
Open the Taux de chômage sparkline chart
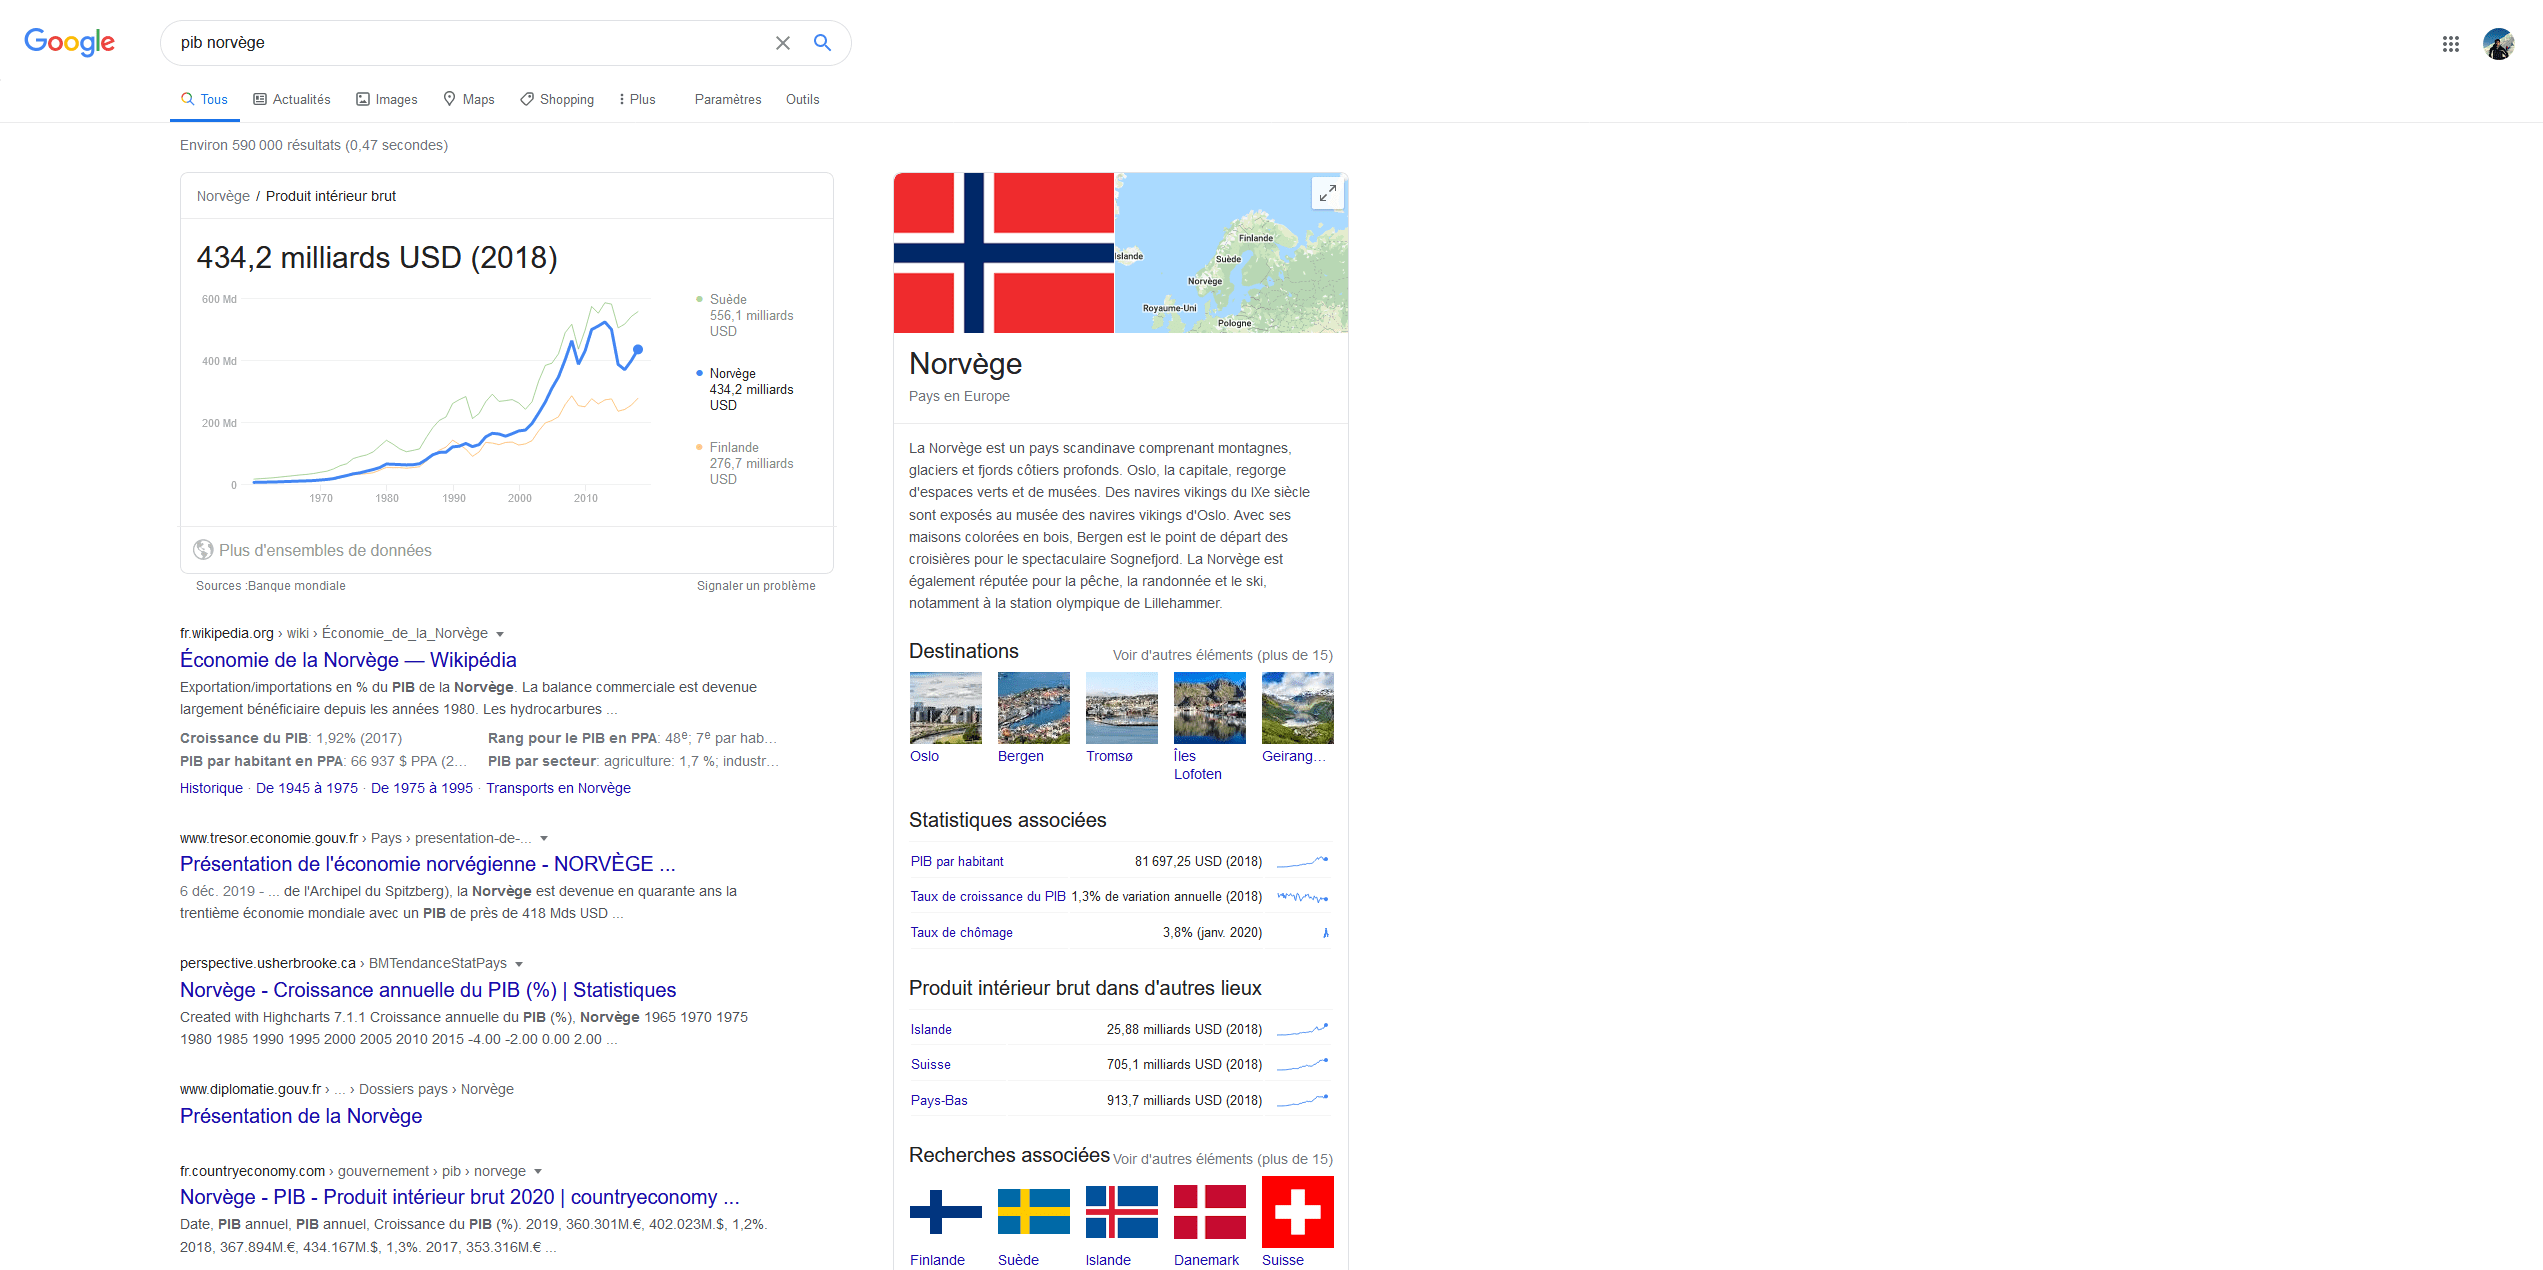[x=1325, y=933]
